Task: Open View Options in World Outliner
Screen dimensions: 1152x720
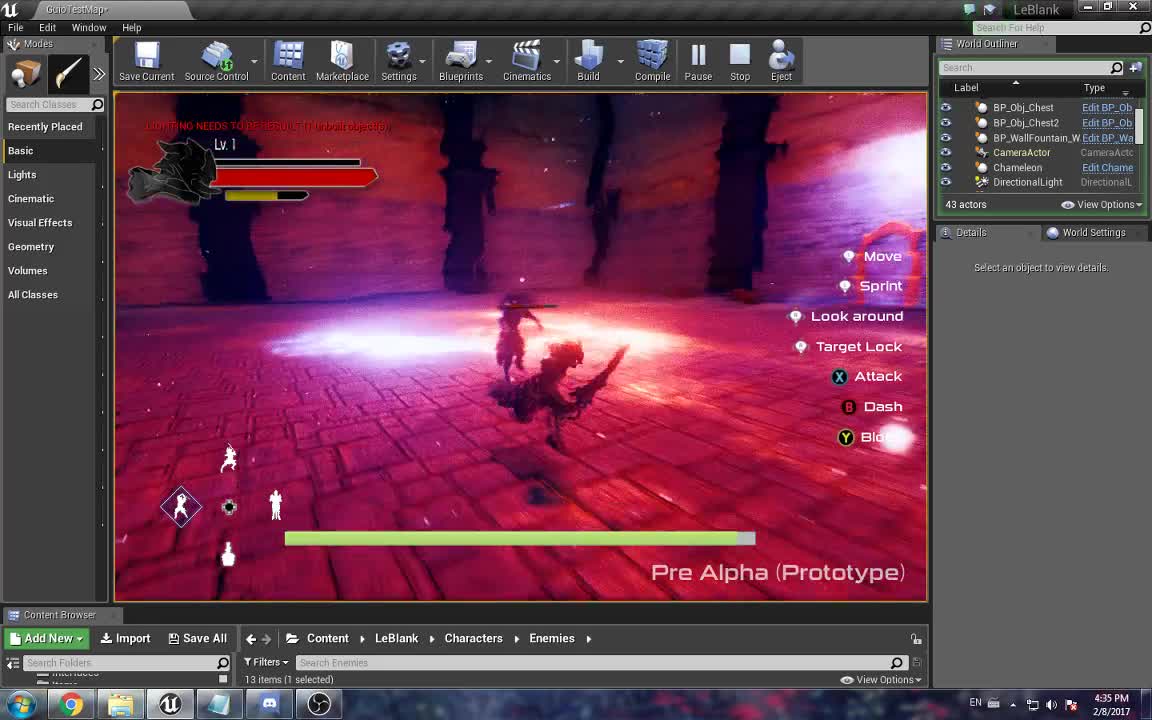Action: pos(1100,204)
